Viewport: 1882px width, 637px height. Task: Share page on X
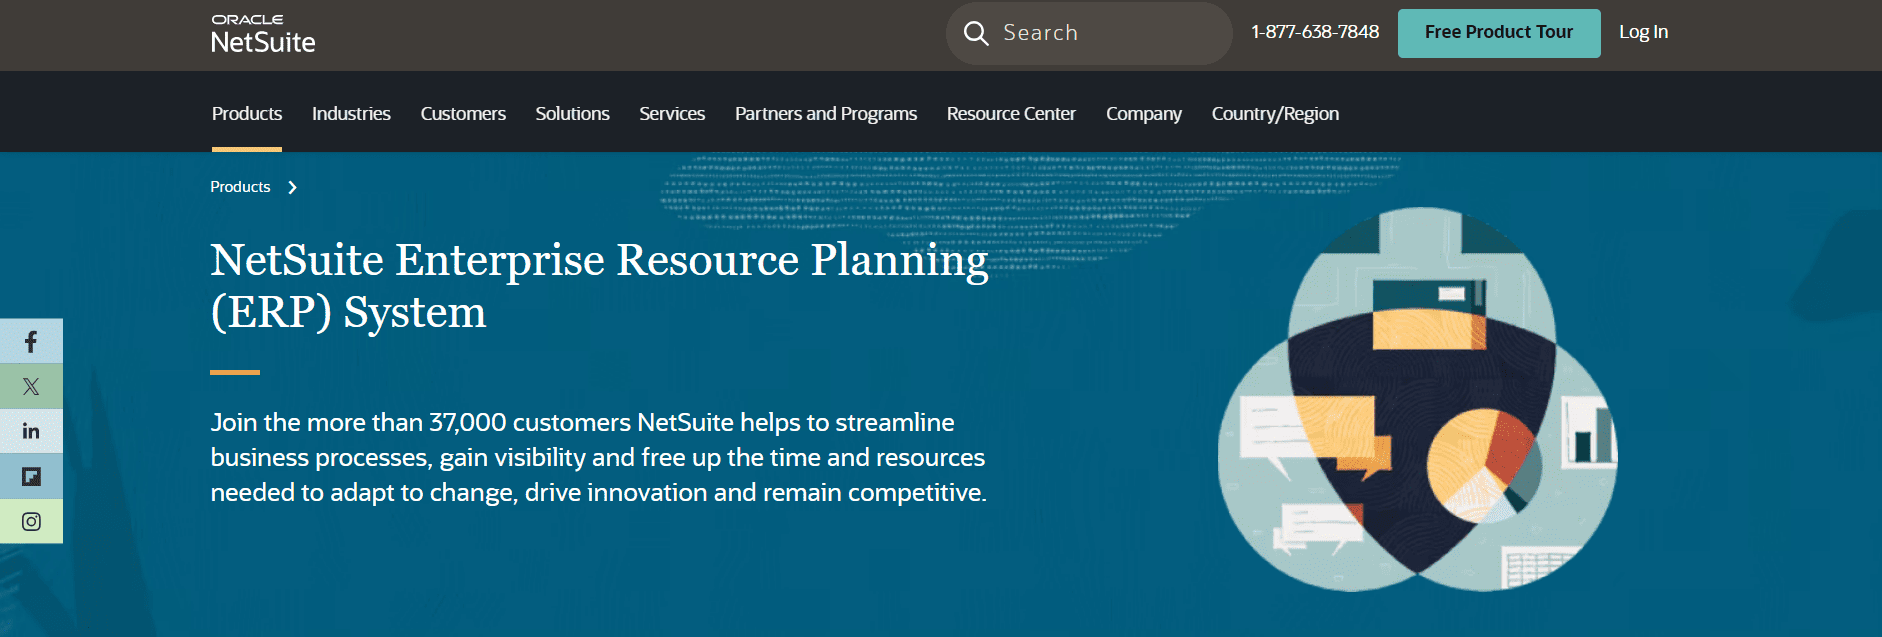tap(31, 386)
